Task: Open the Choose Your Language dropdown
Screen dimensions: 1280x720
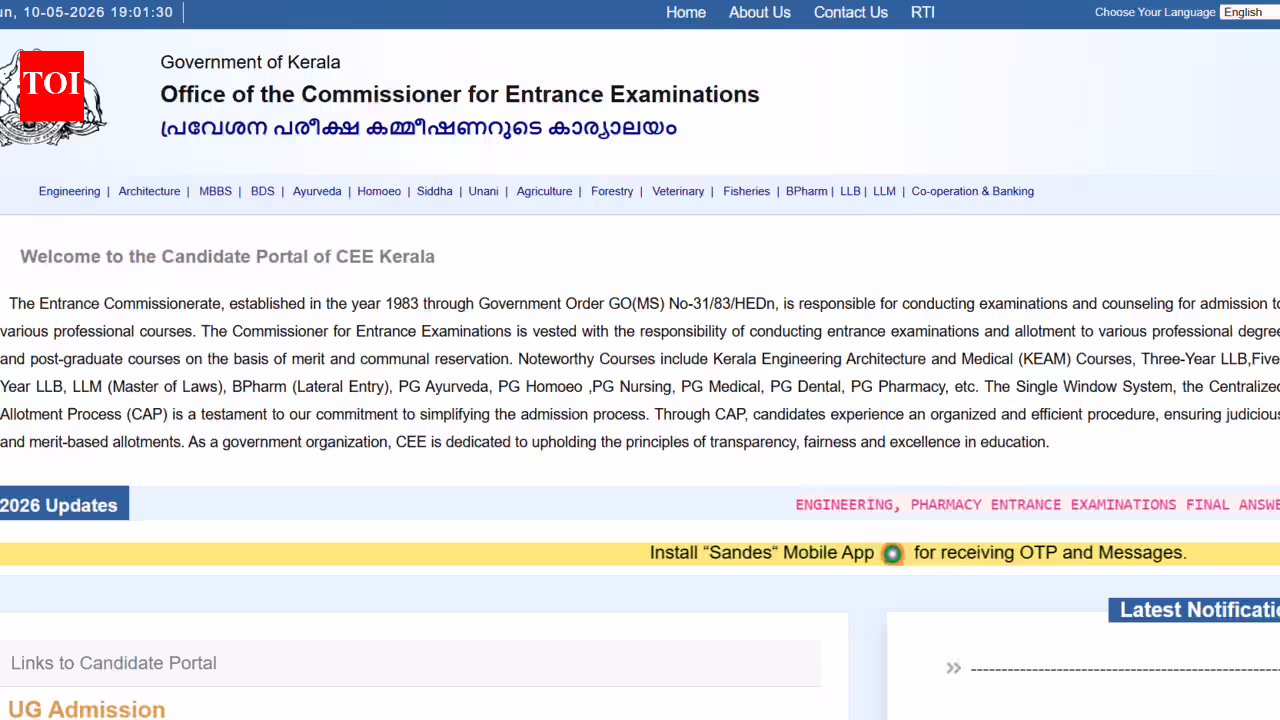Action: pyautogui.click(x=1250, y=12)
